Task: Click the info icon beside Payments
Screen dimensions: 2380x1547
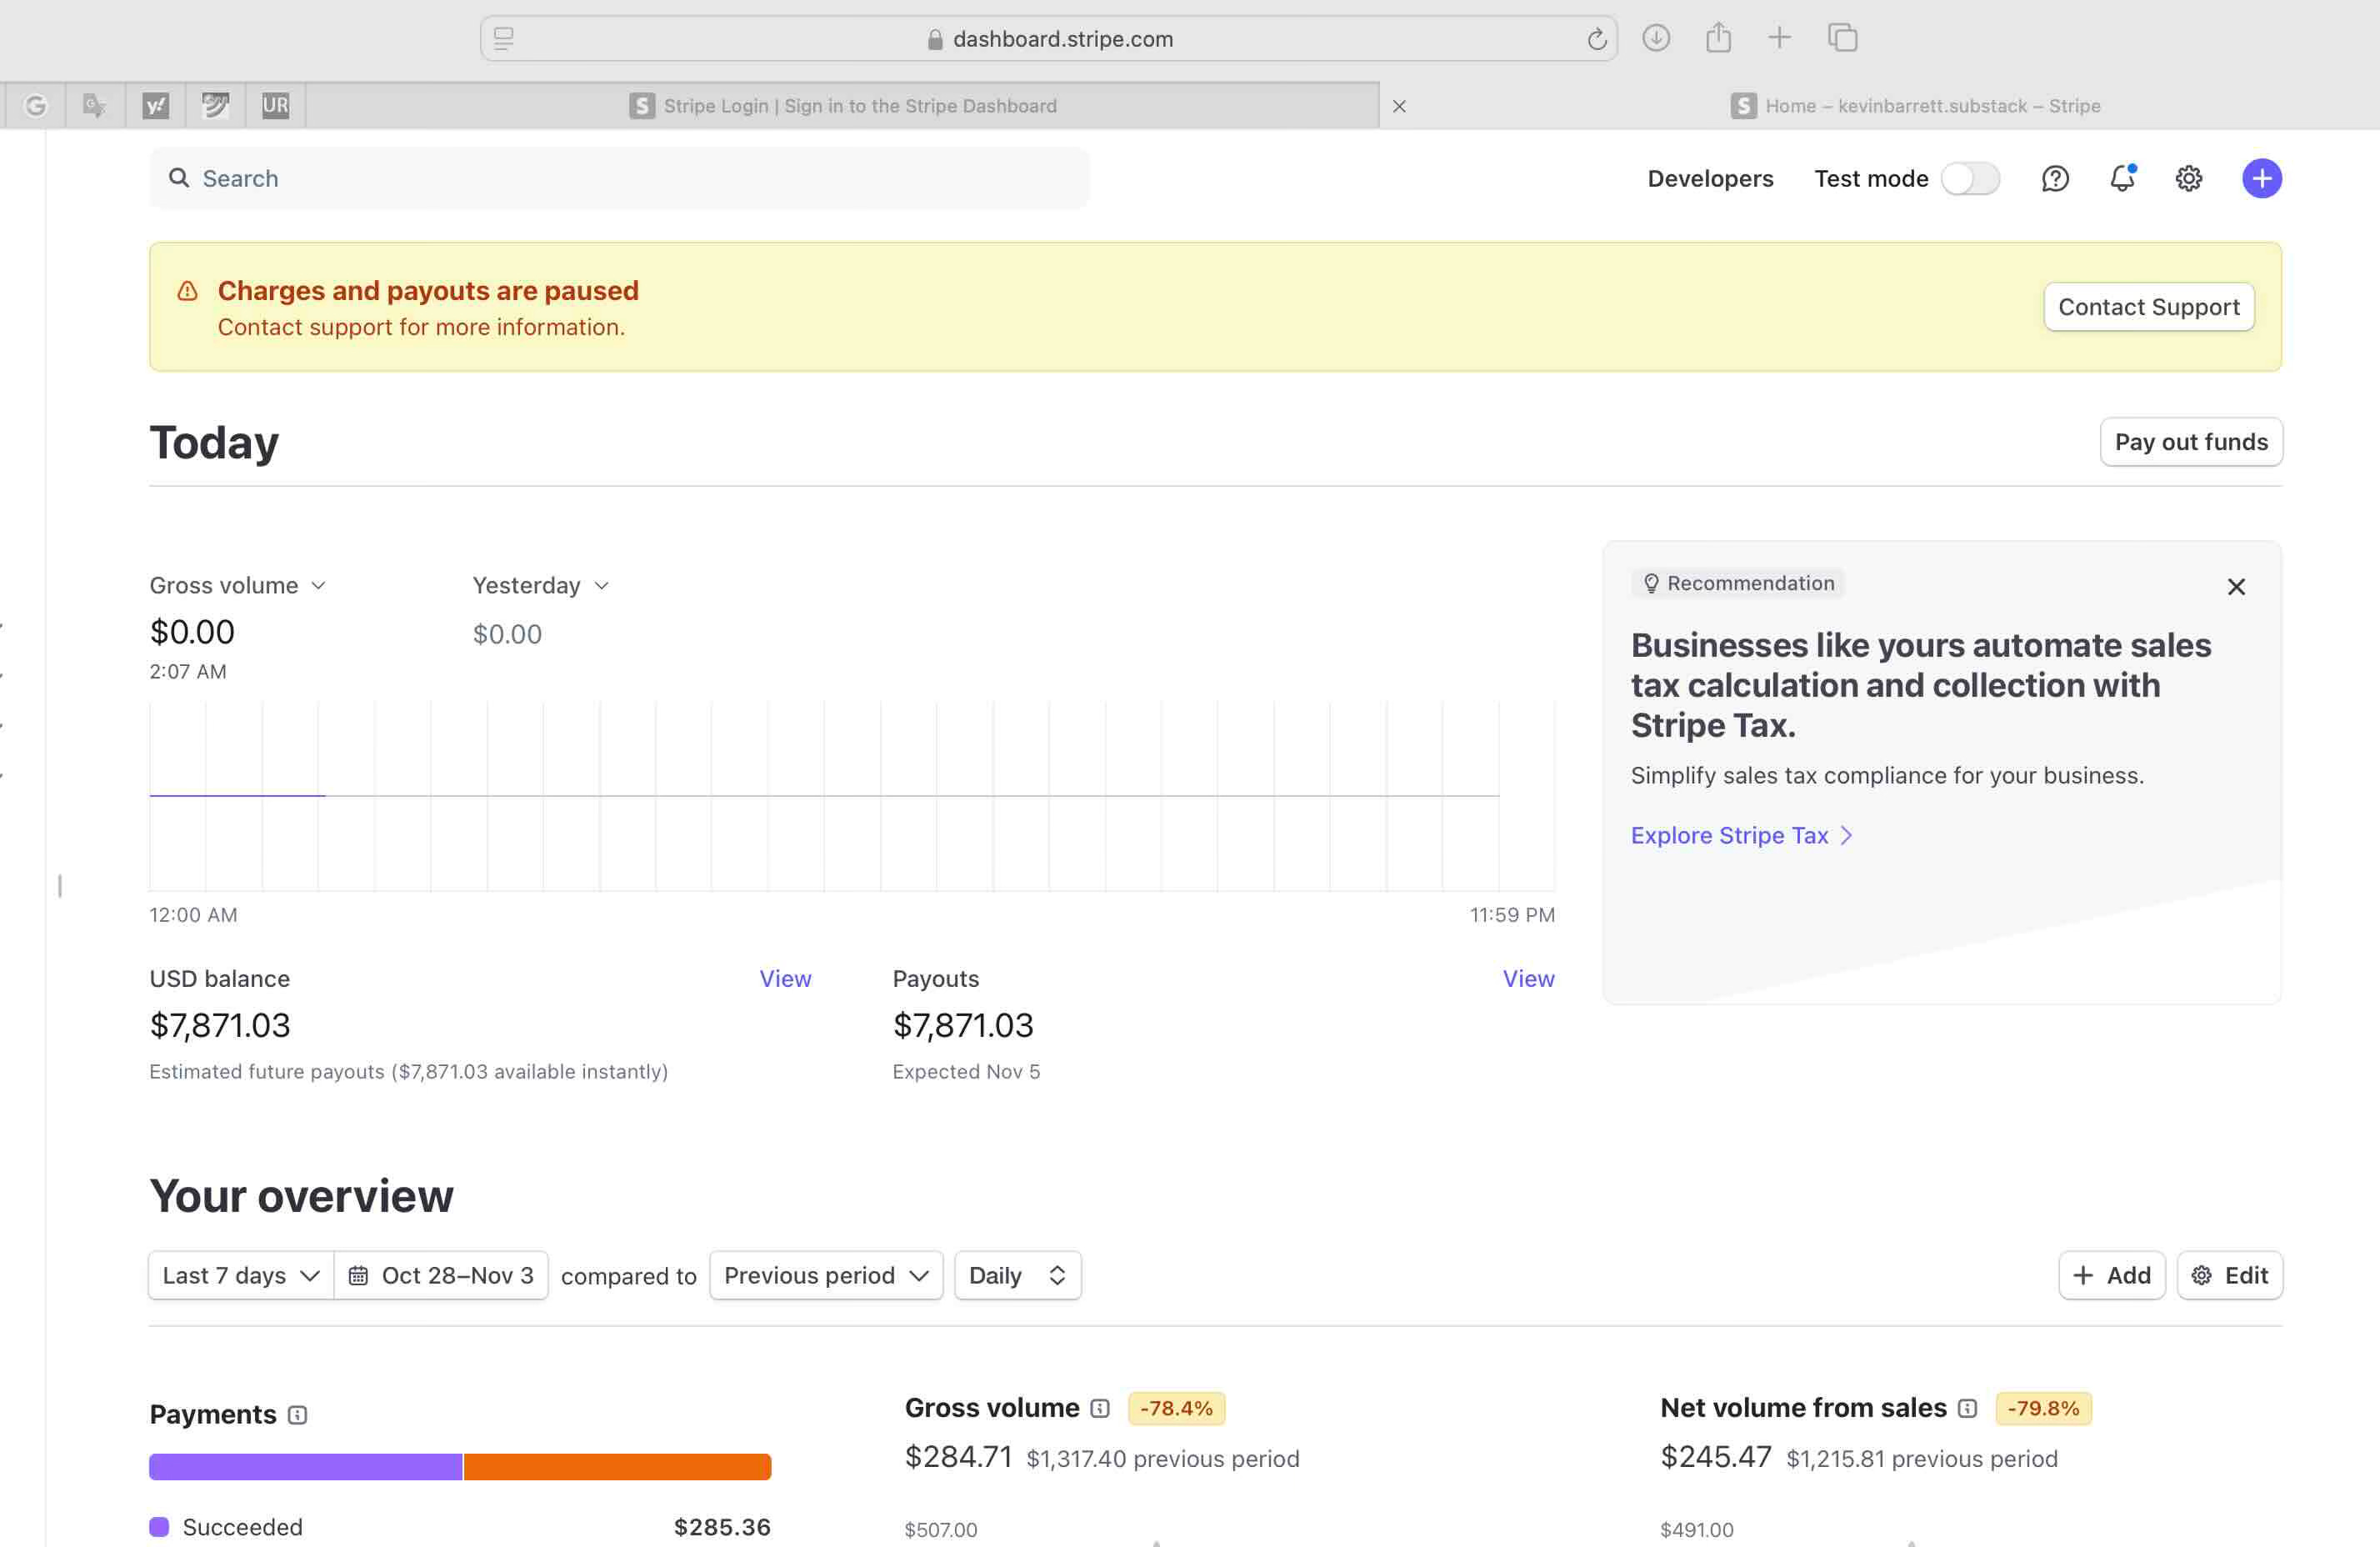Action: pyautogui.click(x=297, y=1415)
